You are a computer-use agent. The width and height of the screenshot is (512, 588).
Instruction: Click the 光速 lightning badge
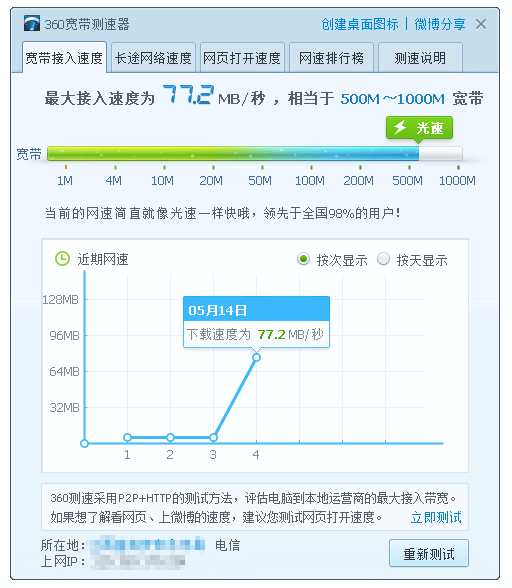pyautogui.click(x=419, y=128)
